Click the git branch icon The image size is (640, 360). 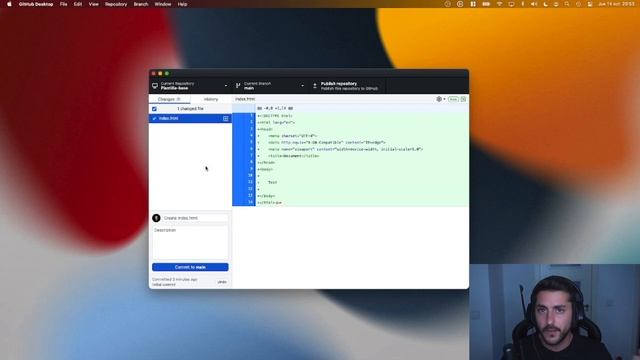[238, 86]
